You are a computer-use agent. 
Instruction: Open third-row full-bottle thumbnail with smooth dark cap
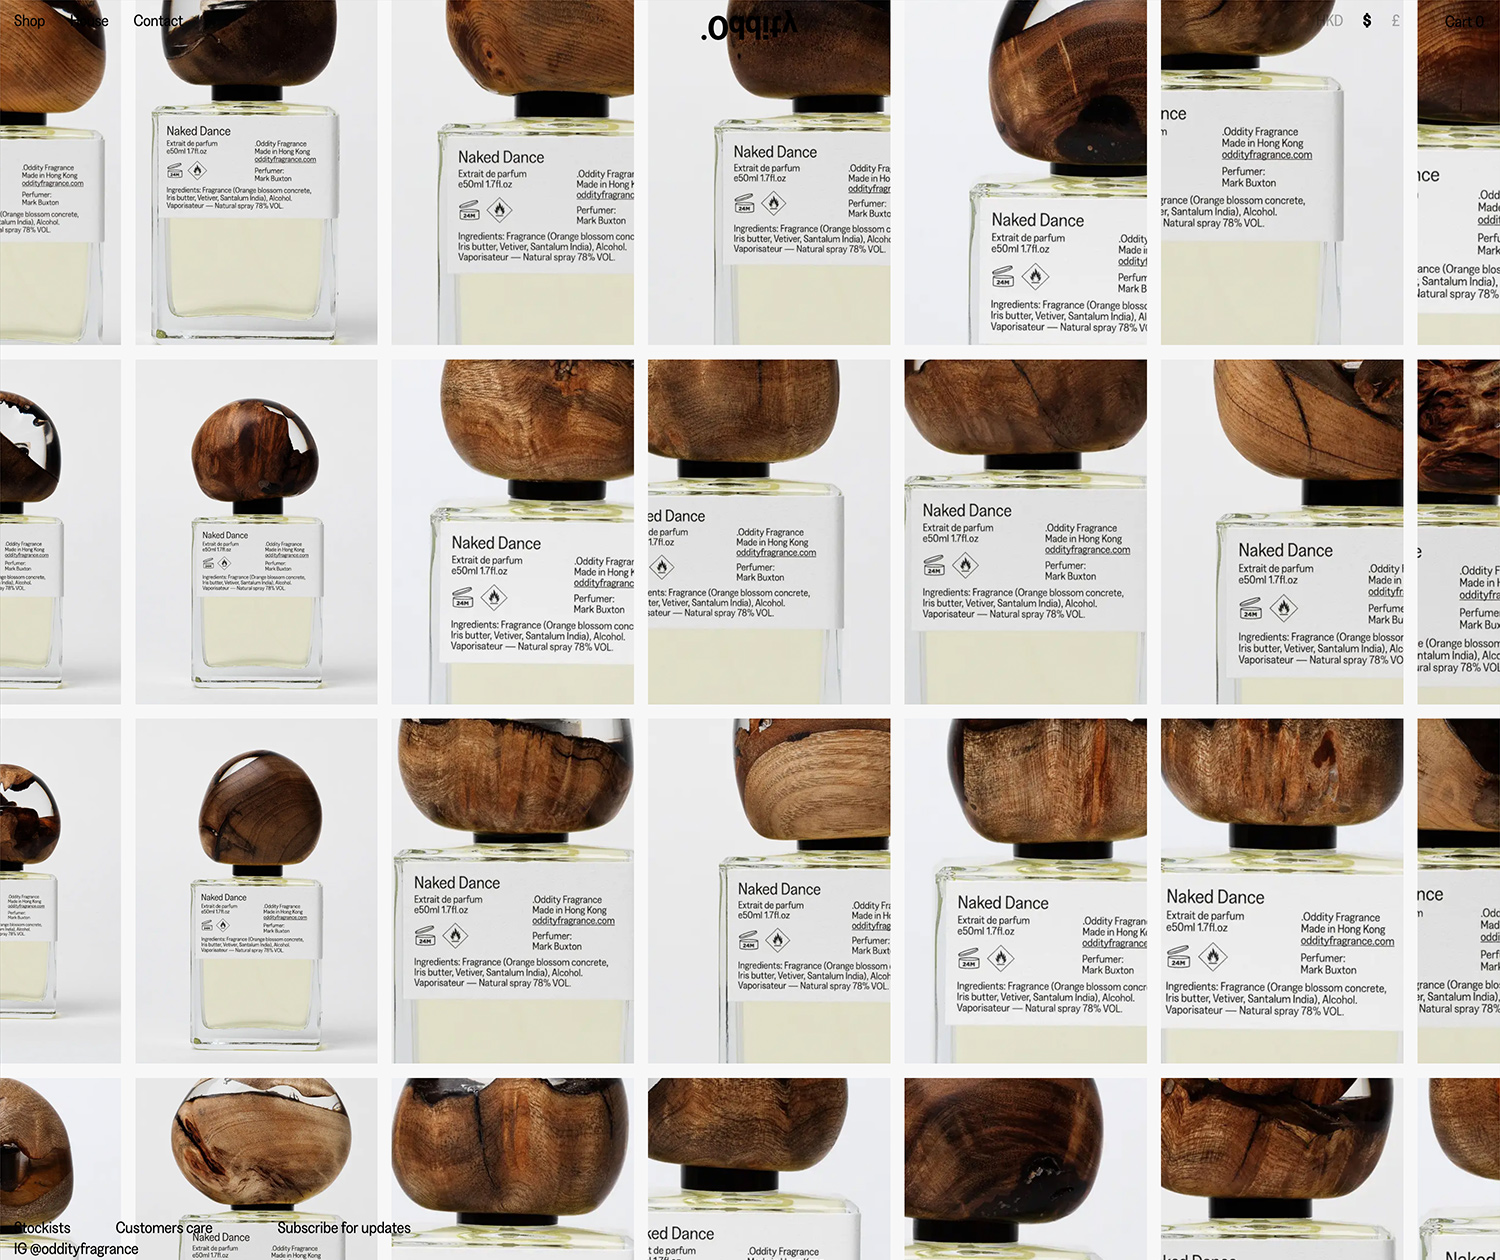[257, 891]
